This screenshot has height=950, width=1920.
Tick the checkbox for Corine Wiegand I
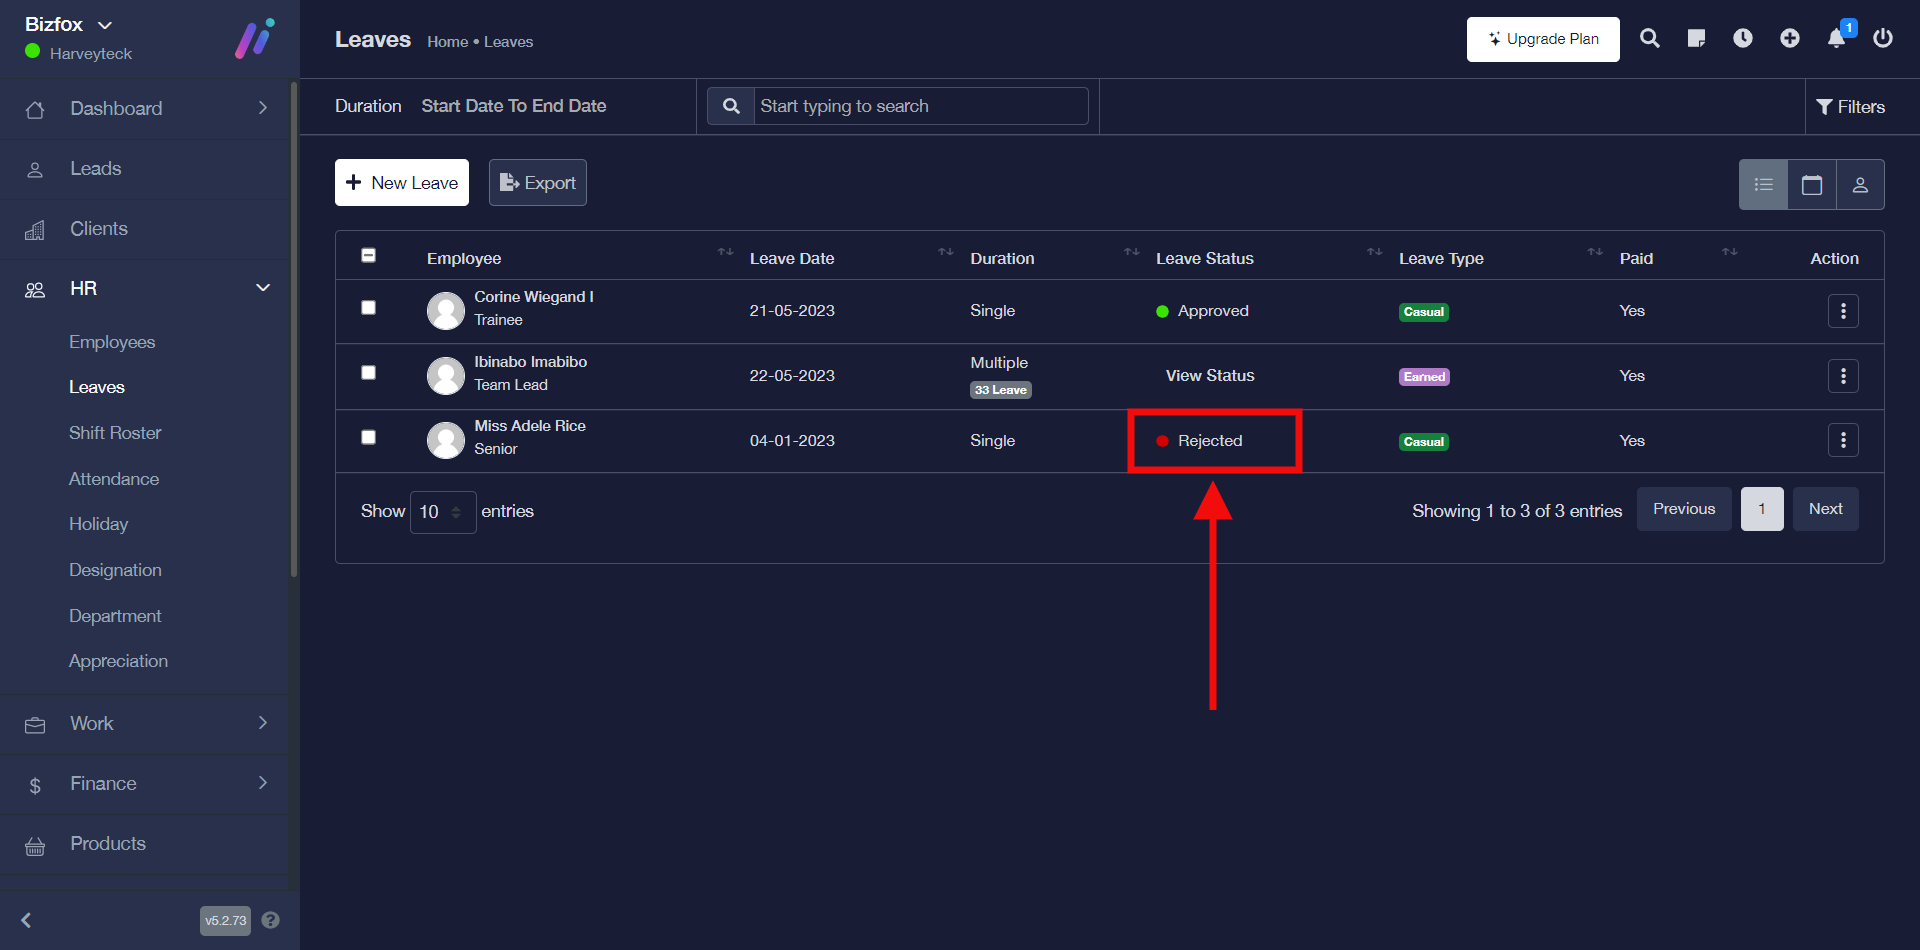coord(369,308)
